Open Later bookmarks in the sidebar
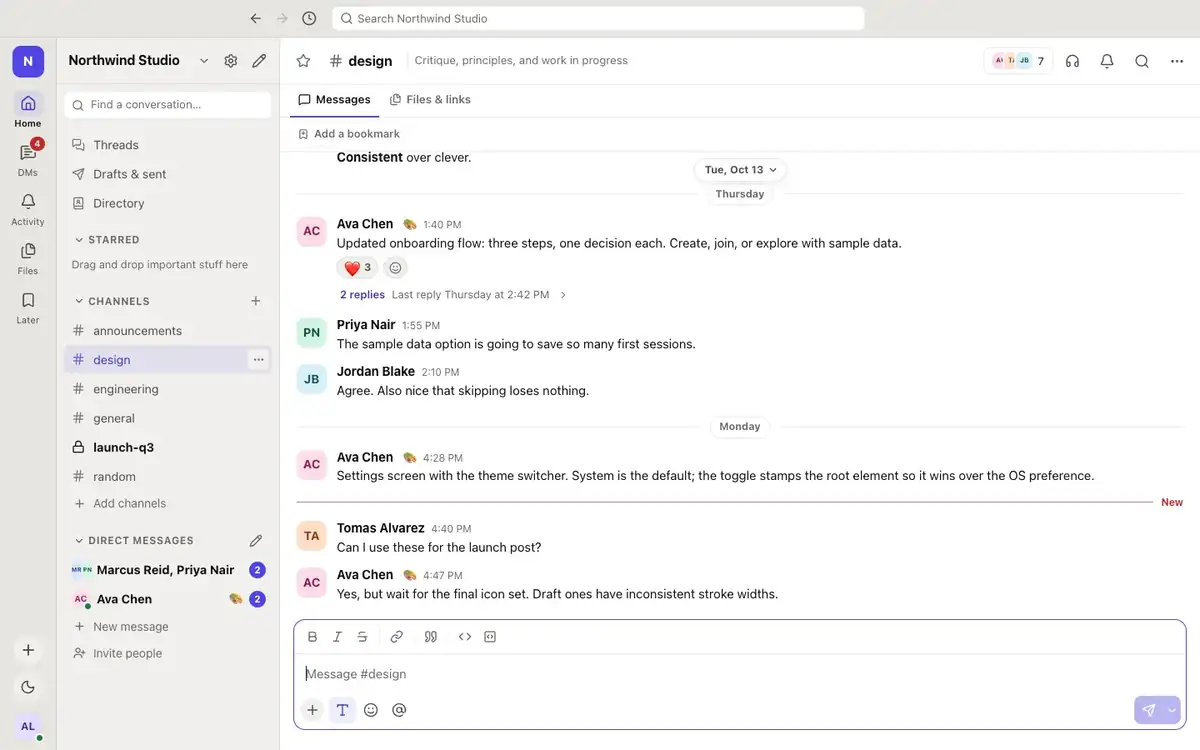 28,306
